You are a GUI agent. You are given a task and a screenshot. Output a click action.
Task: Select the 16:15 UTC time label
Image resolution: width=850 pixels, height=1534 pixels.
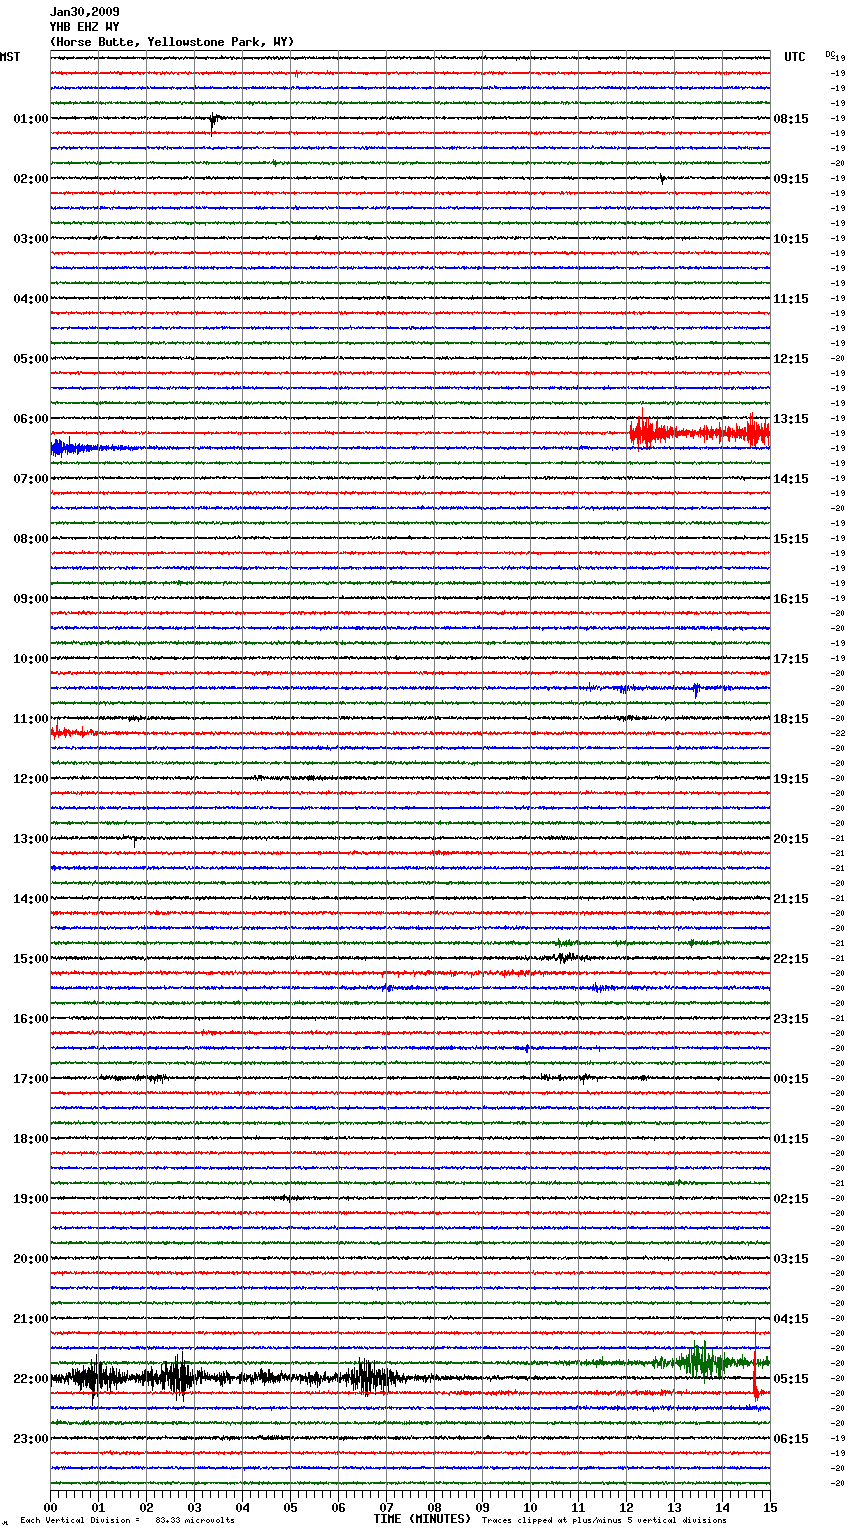(791, 599)
